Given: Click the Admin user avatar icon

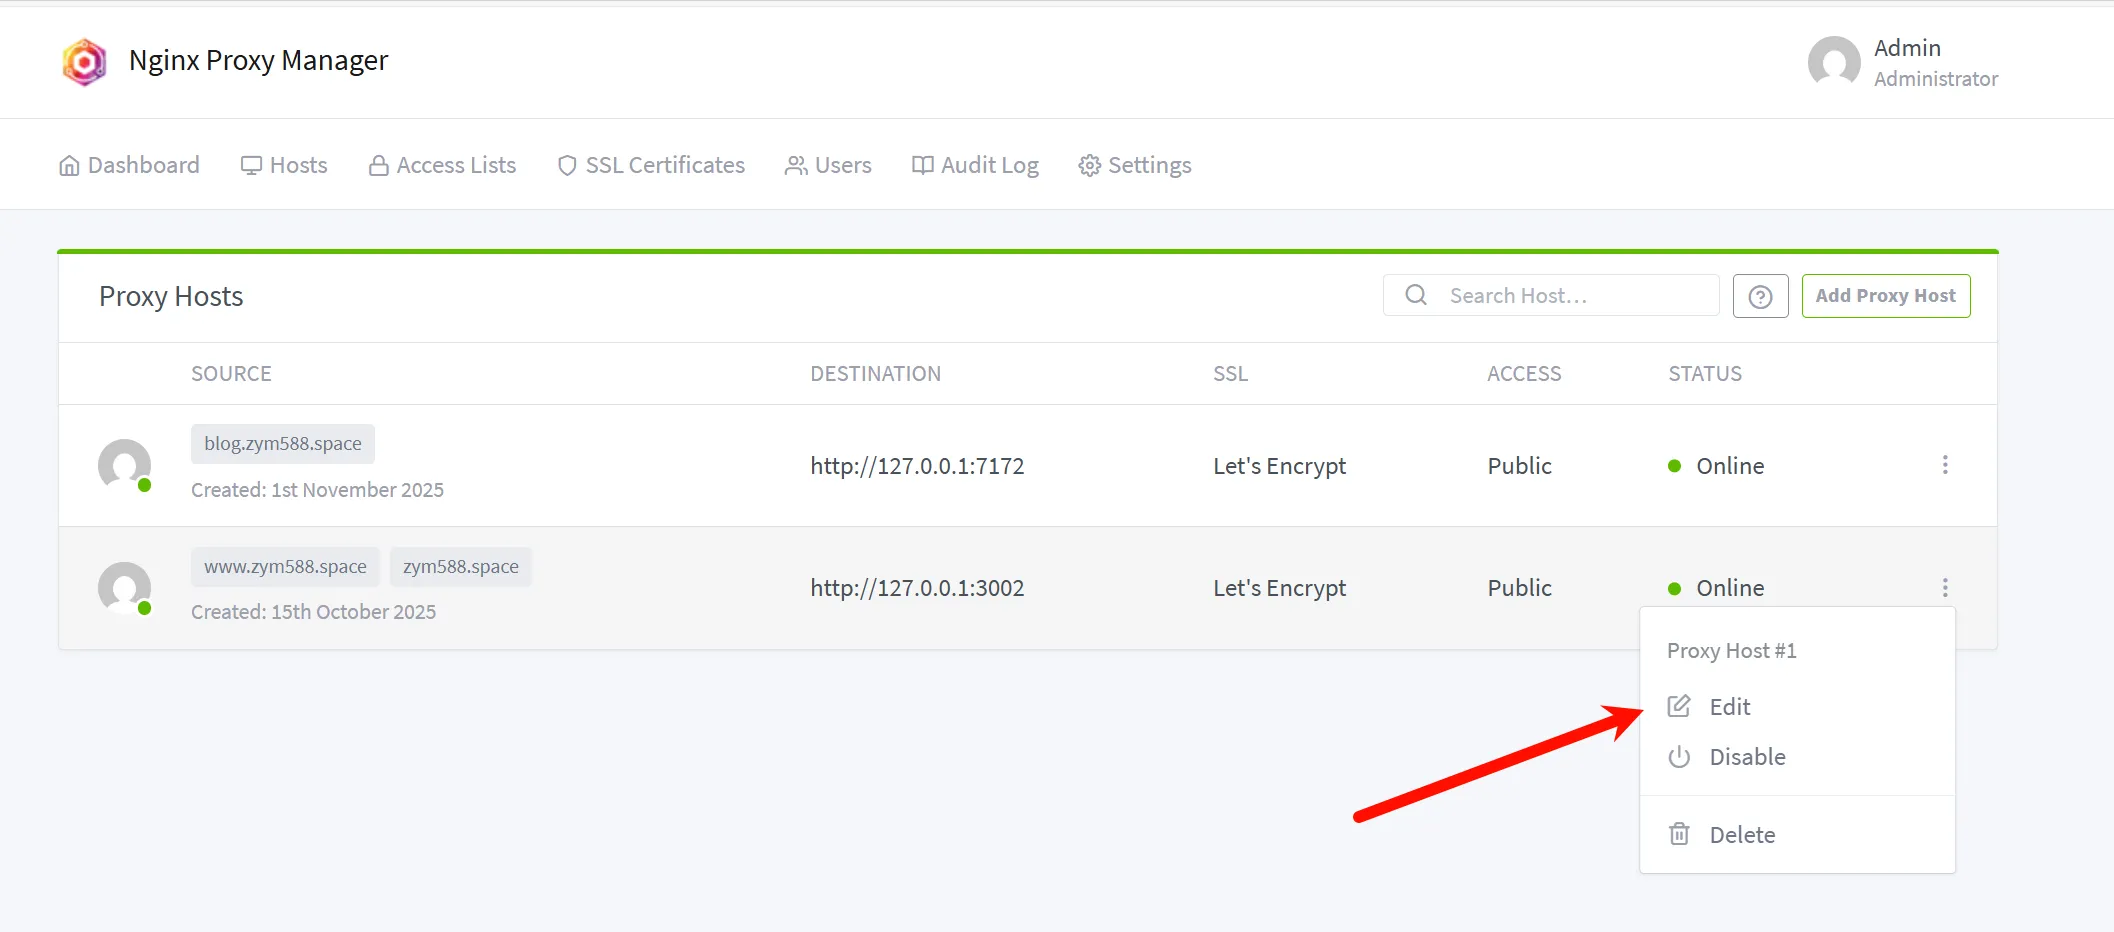Looking at the screenshot, I should (1833, 62).
